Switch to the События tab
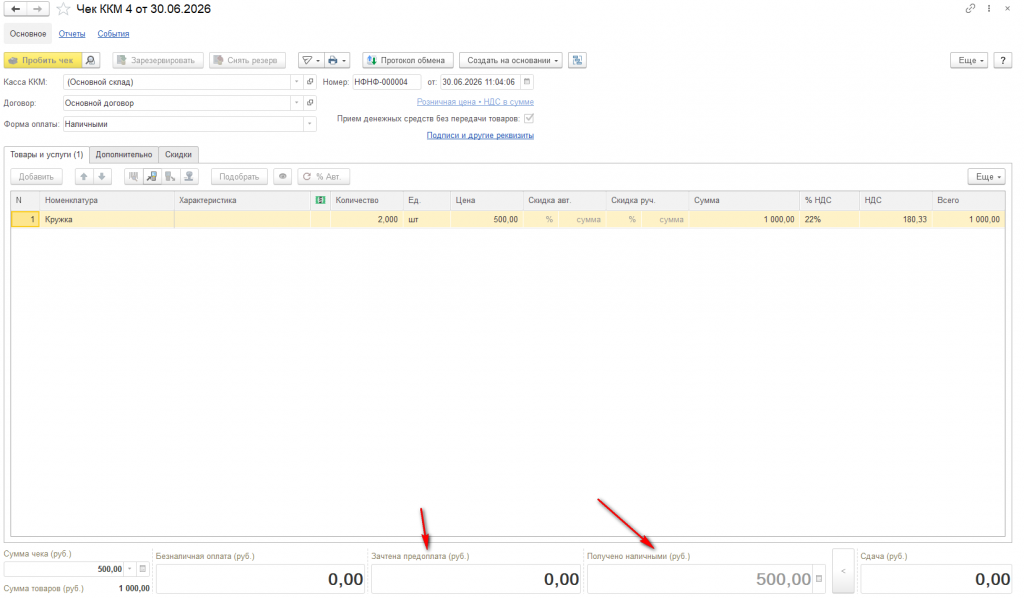 pyautogui.click(x=113, y=33)
